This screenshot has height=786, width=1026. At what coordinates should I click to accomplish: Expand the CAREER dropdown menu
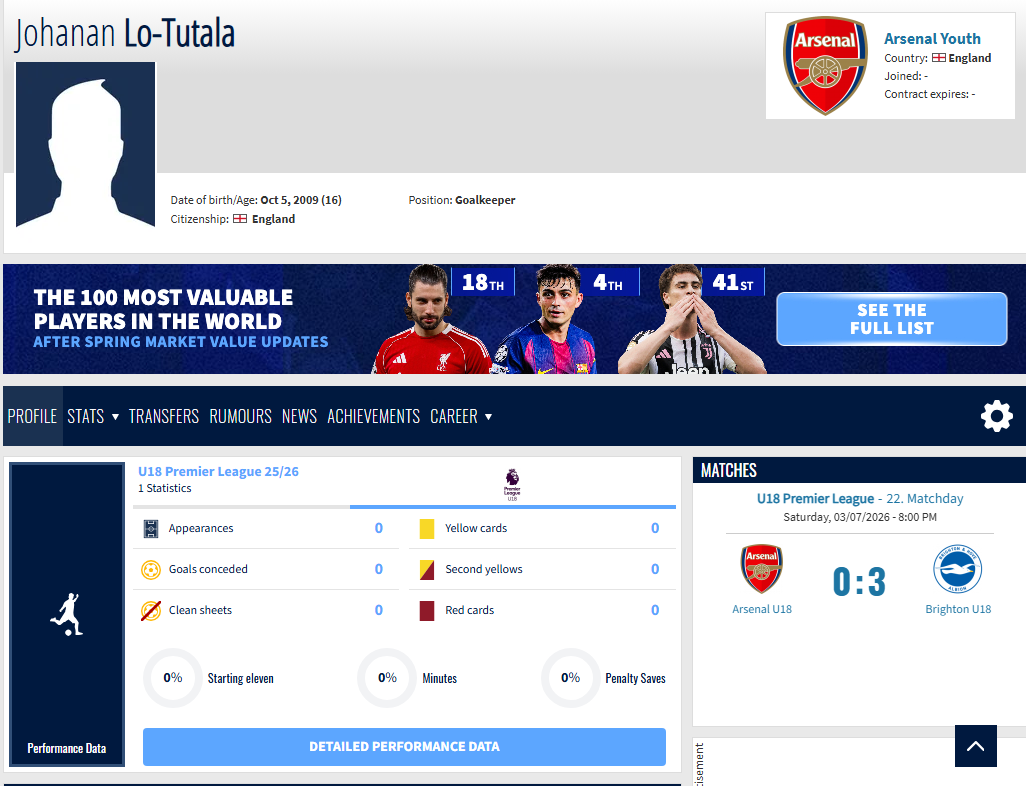[x=461, y=416]
